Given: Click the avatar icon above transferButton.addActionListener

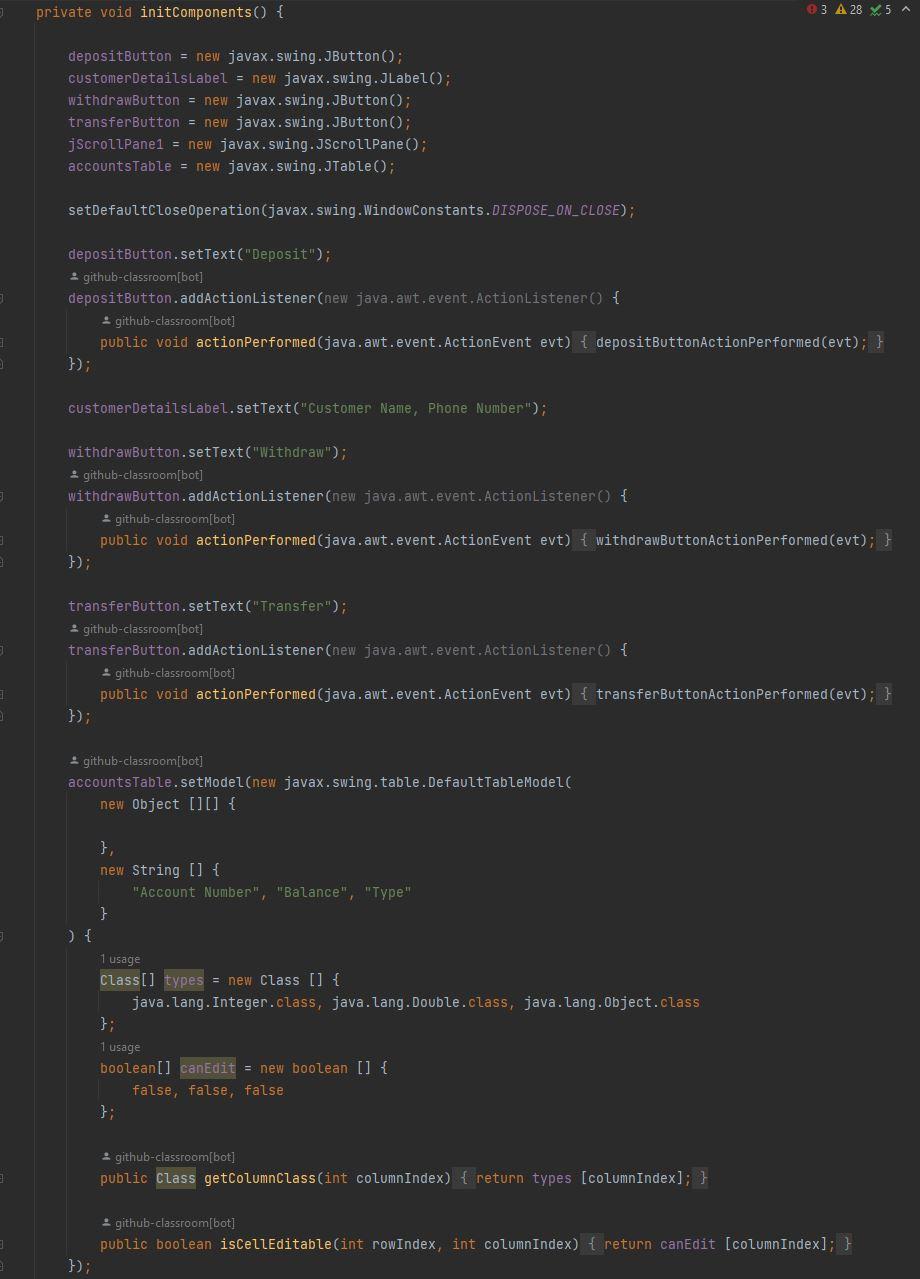Looking at the screenshot, I should pyautogui.click(x=74, y=628).
